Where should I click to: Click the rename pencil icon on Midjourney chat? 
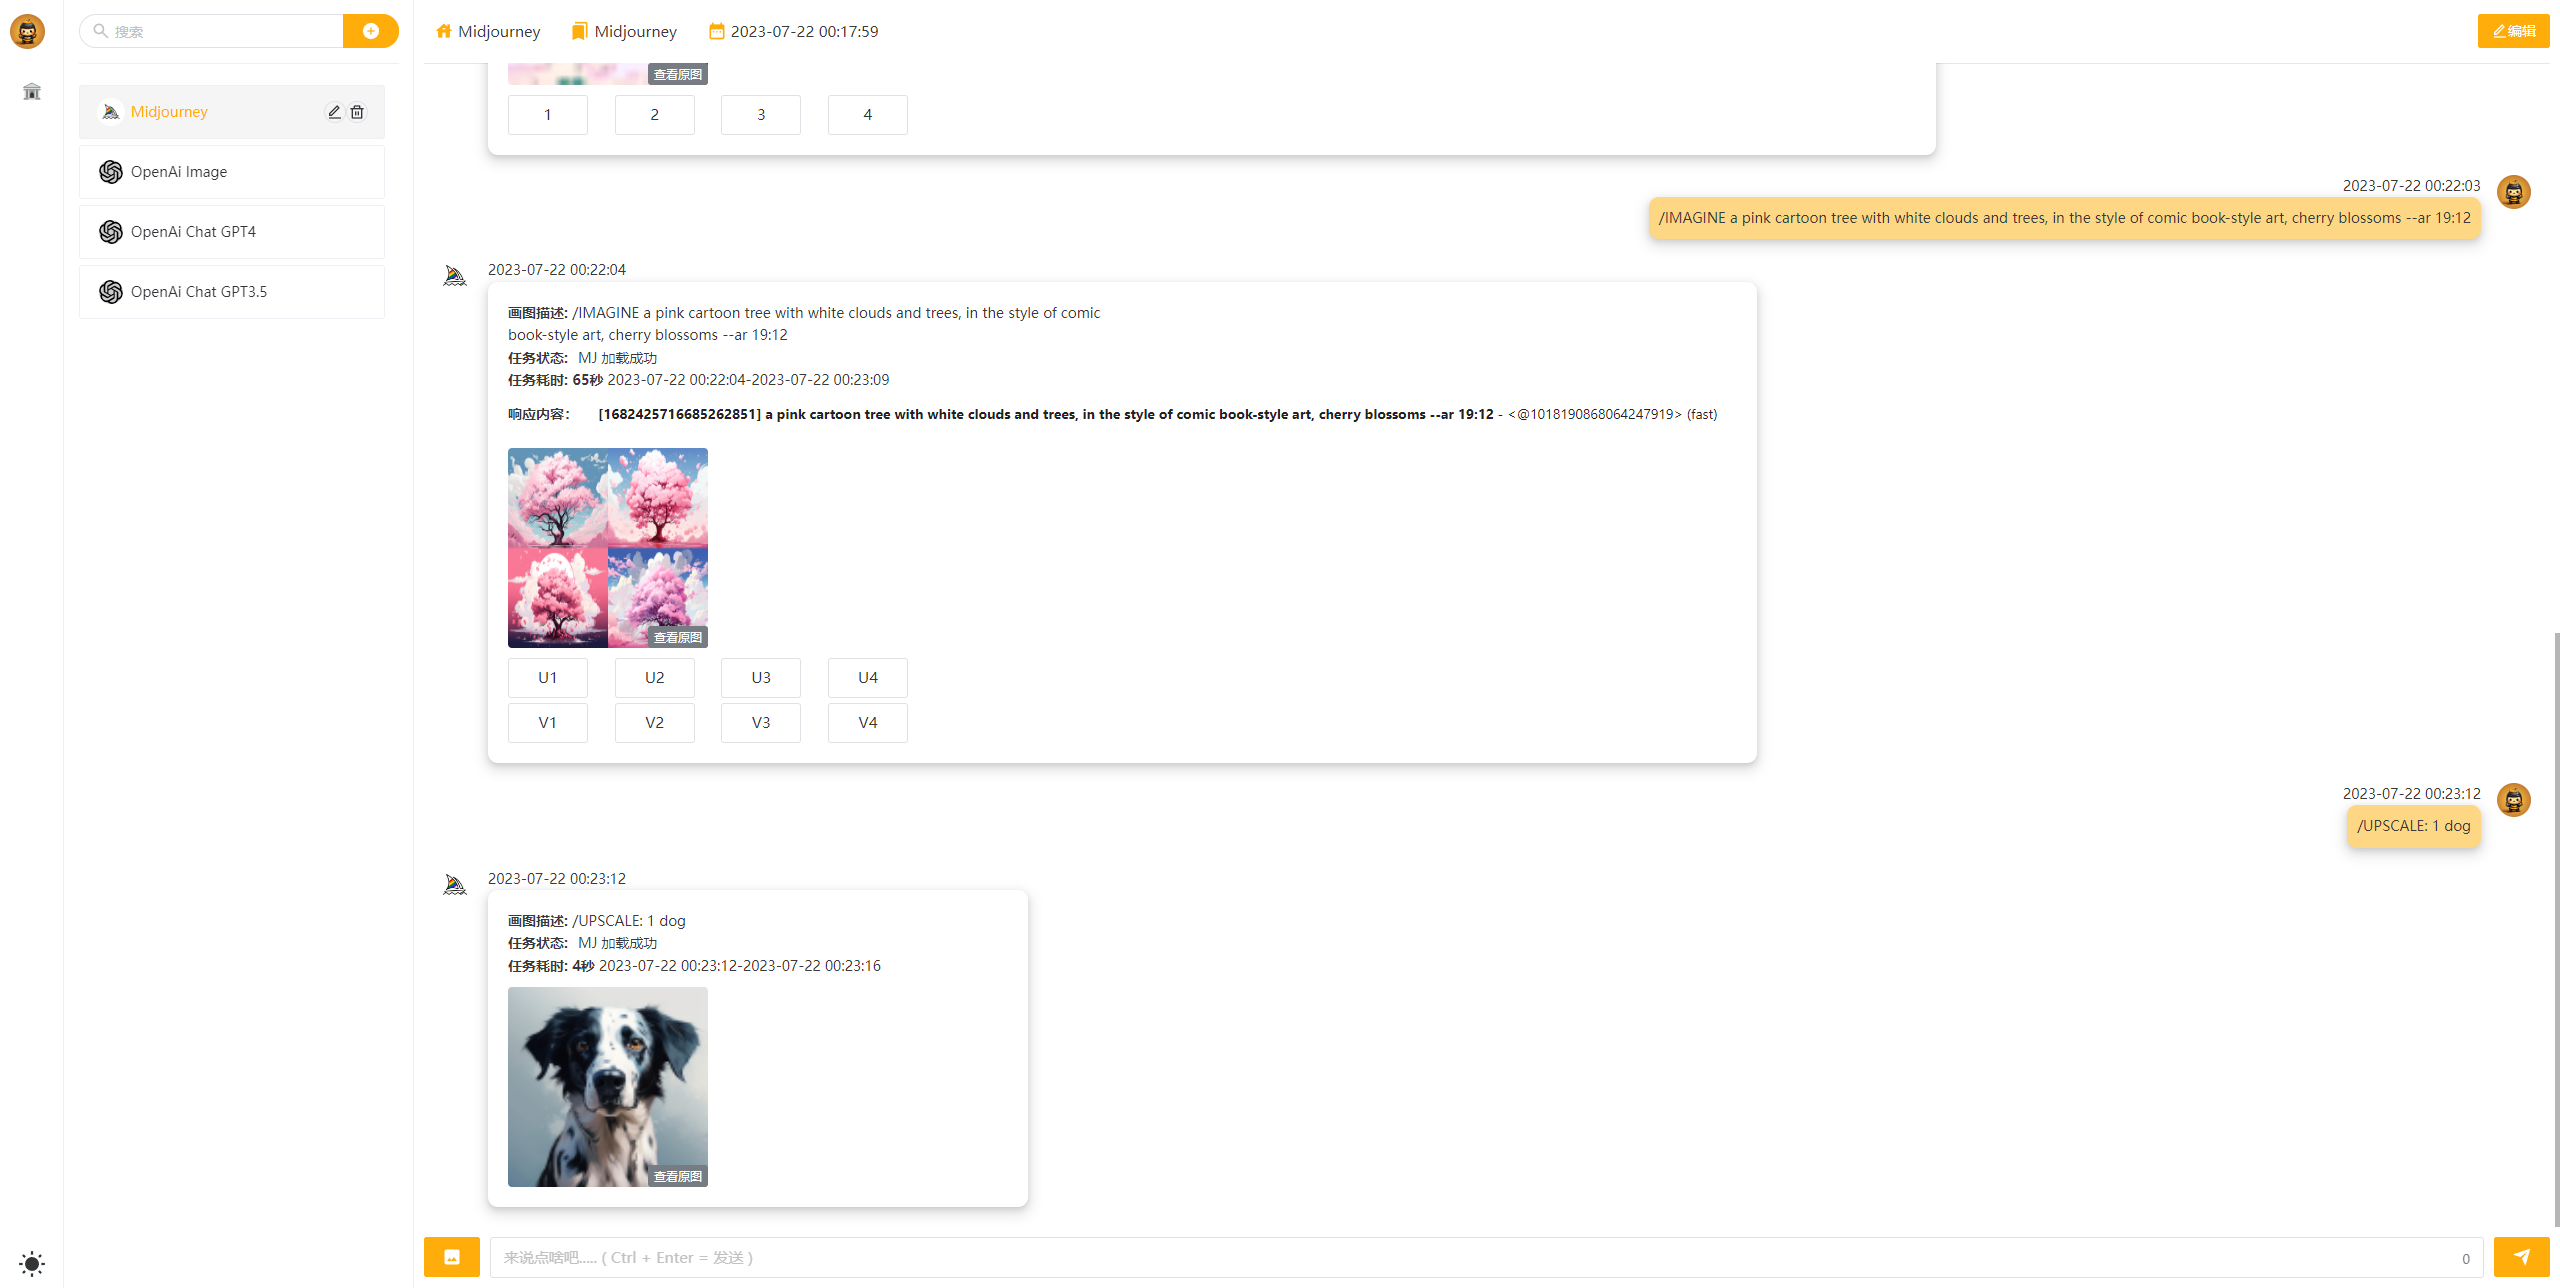[335, 112]
